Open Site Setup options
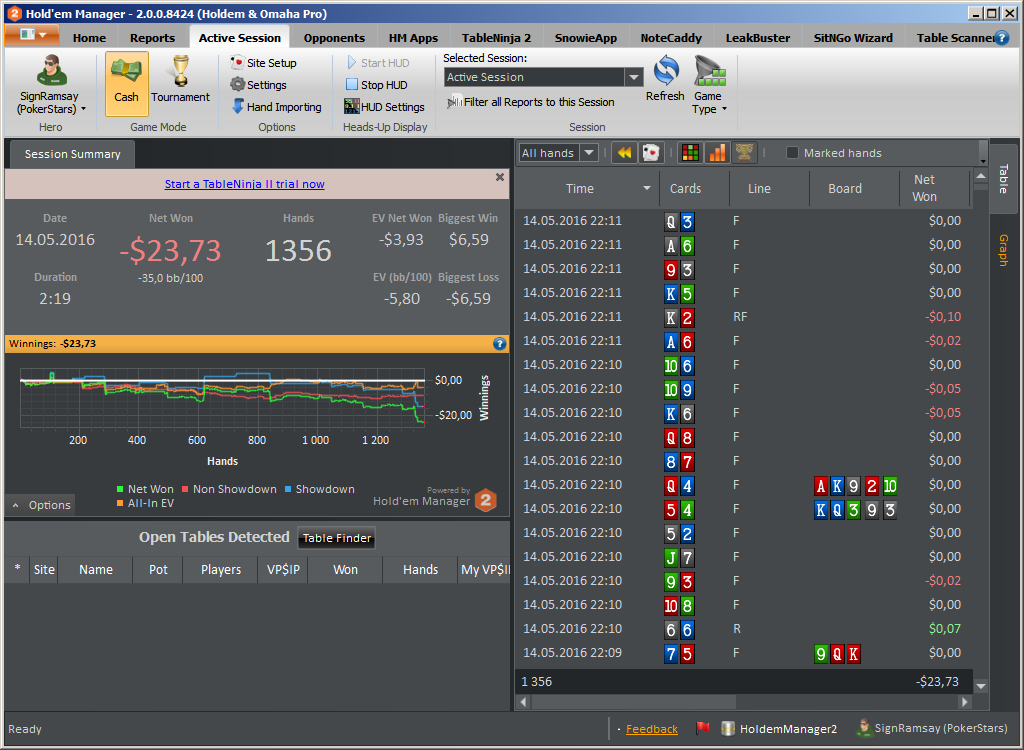Image resolution: width=1024 pixels, height=750 pixels. pyautogui.click(x=263, y=63)
